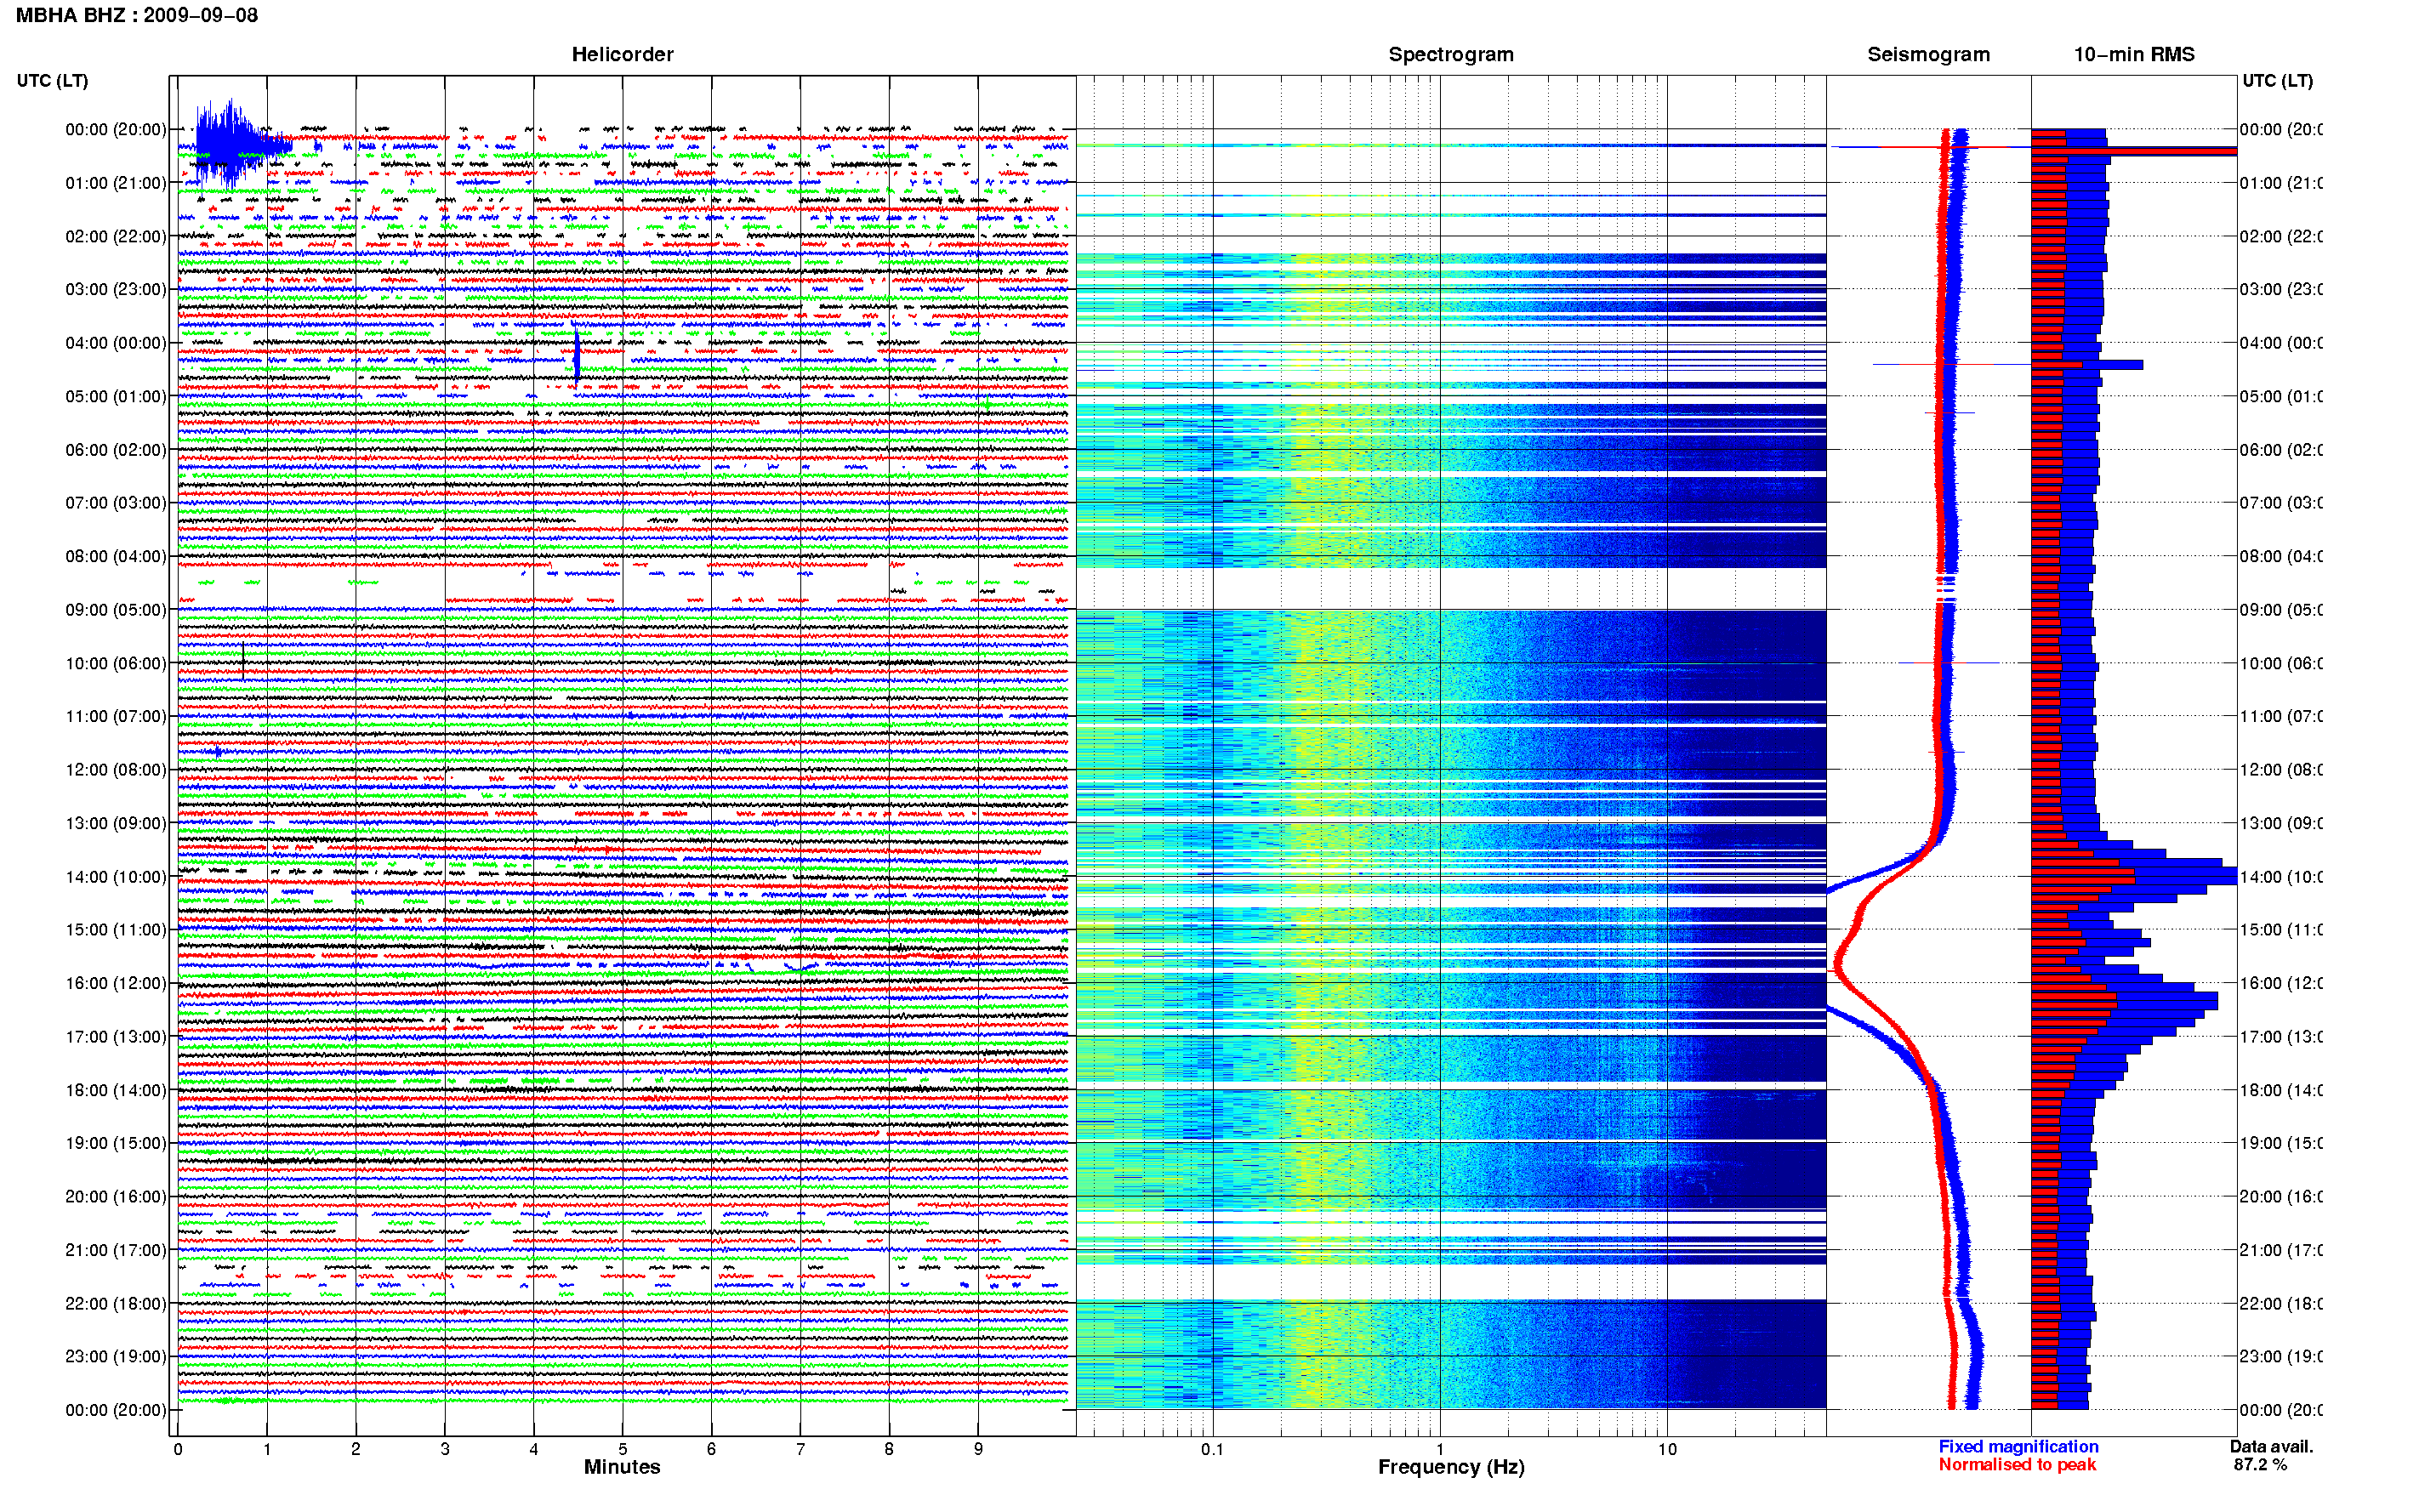Click the 87.2 % availability value

2260,1465
